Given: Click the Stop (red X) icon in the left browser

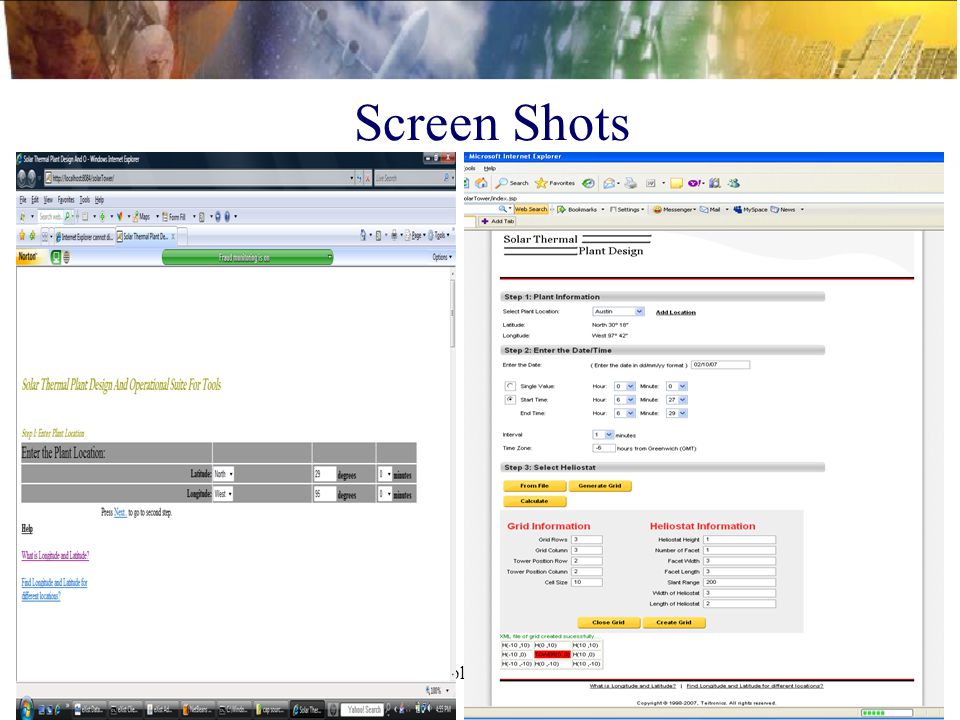Looking at the screenshot, I should (x=367, y=178).
